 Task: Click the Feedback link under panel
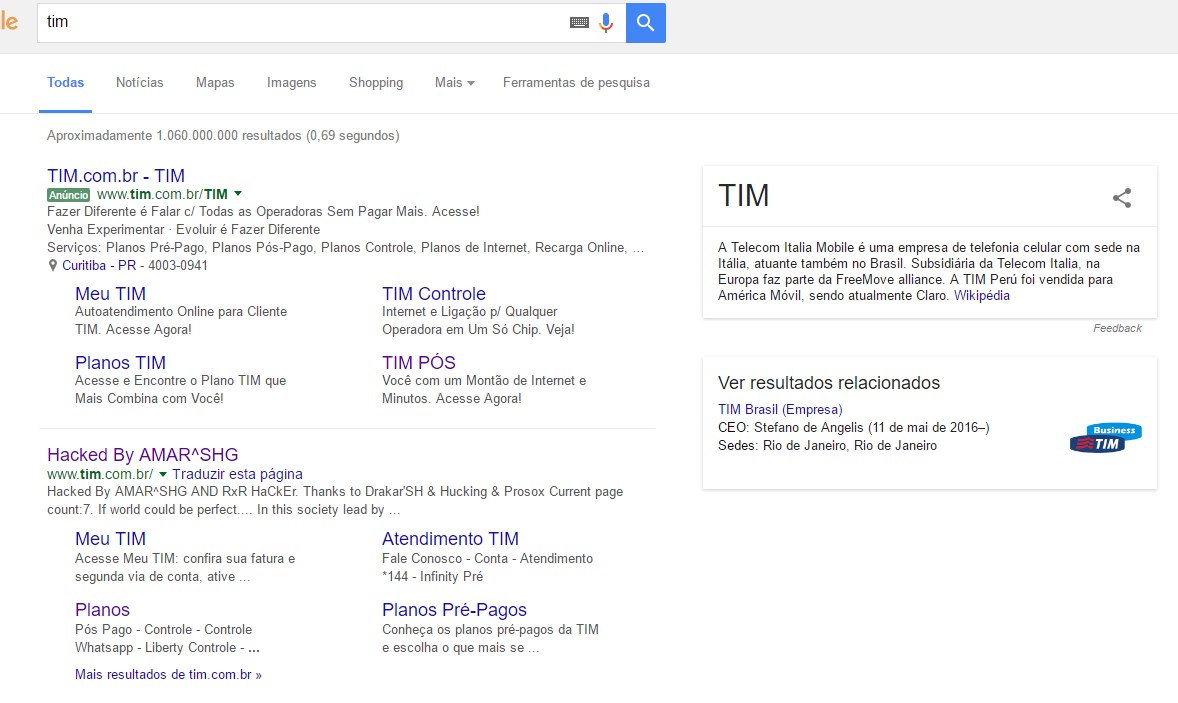[x=1117, y=328]
